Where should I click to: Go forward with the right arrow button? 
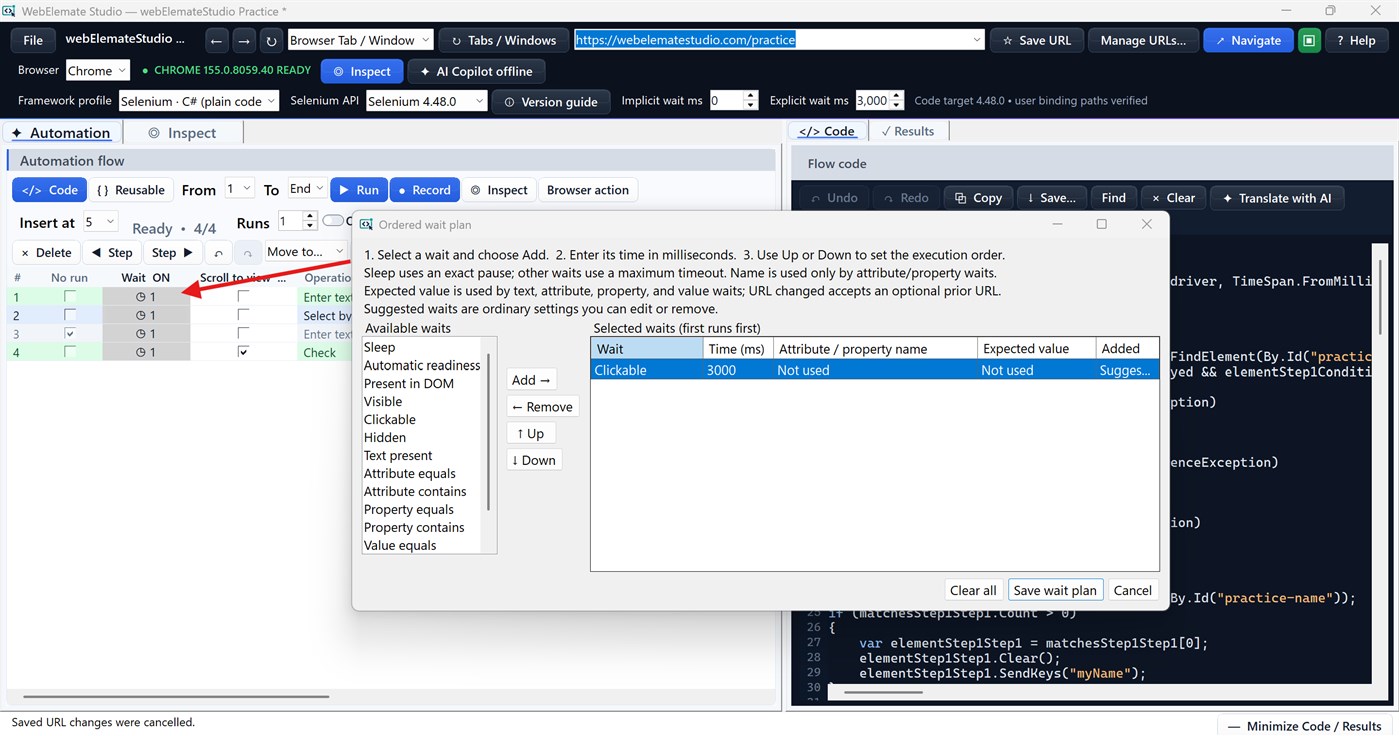[x=244, y=41]
